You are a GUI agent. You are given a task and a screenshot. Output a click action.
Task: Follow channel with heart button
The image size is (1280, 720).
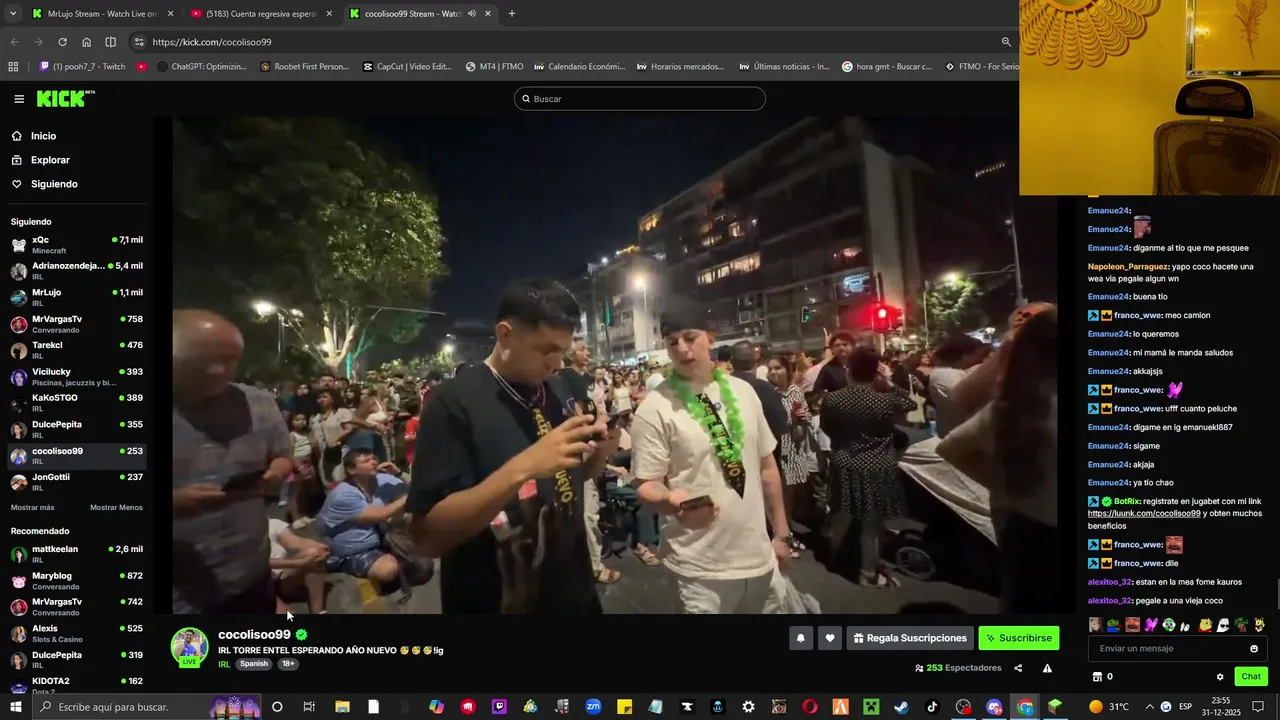pos(830,638)
